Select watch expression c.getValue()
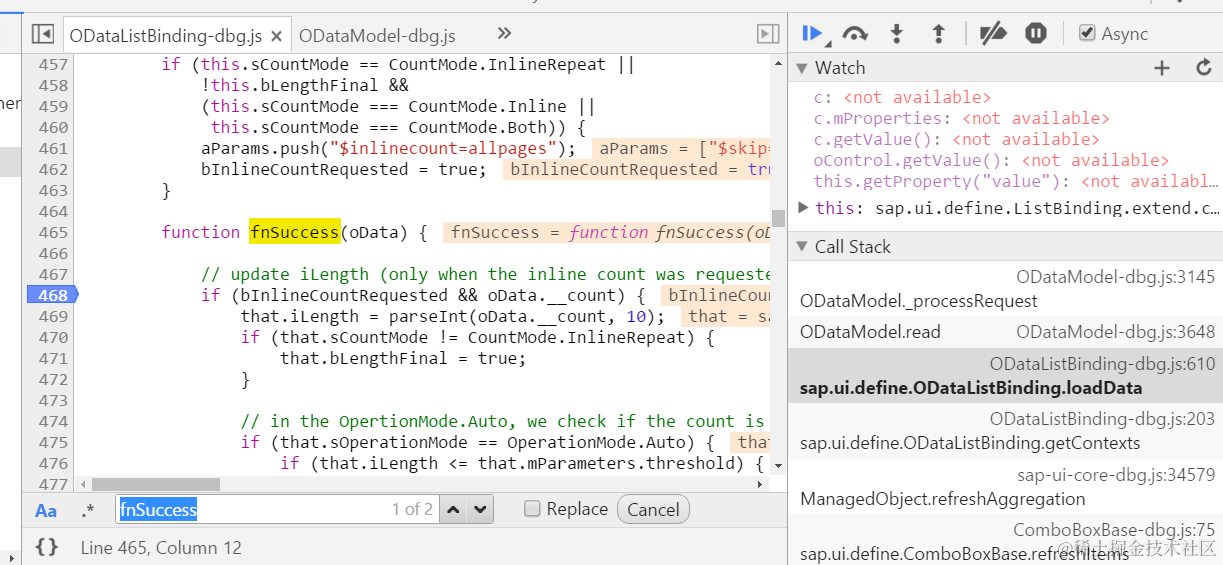This screenshot has height=565, width=1223. click(957, 139)
